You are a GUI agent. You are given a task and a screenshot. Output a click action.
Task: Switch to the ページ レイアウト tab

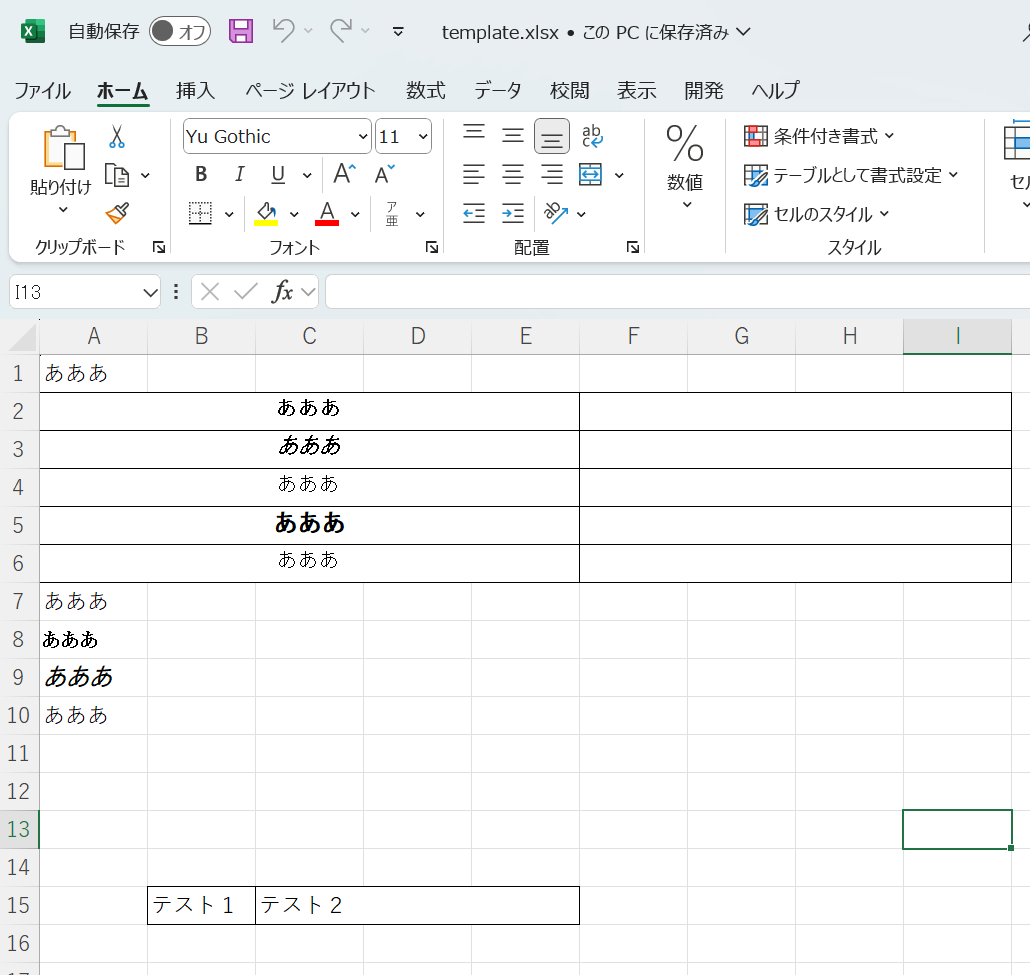(x=310, y=90)
